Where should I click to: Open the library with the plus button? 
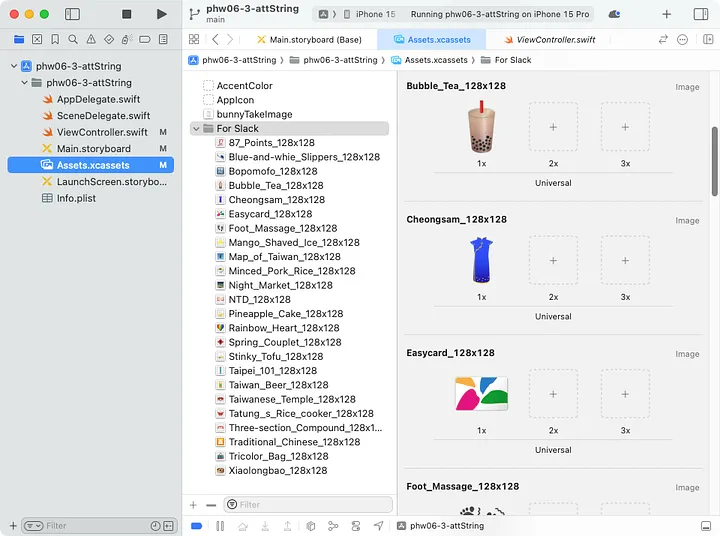pos(666,14)
